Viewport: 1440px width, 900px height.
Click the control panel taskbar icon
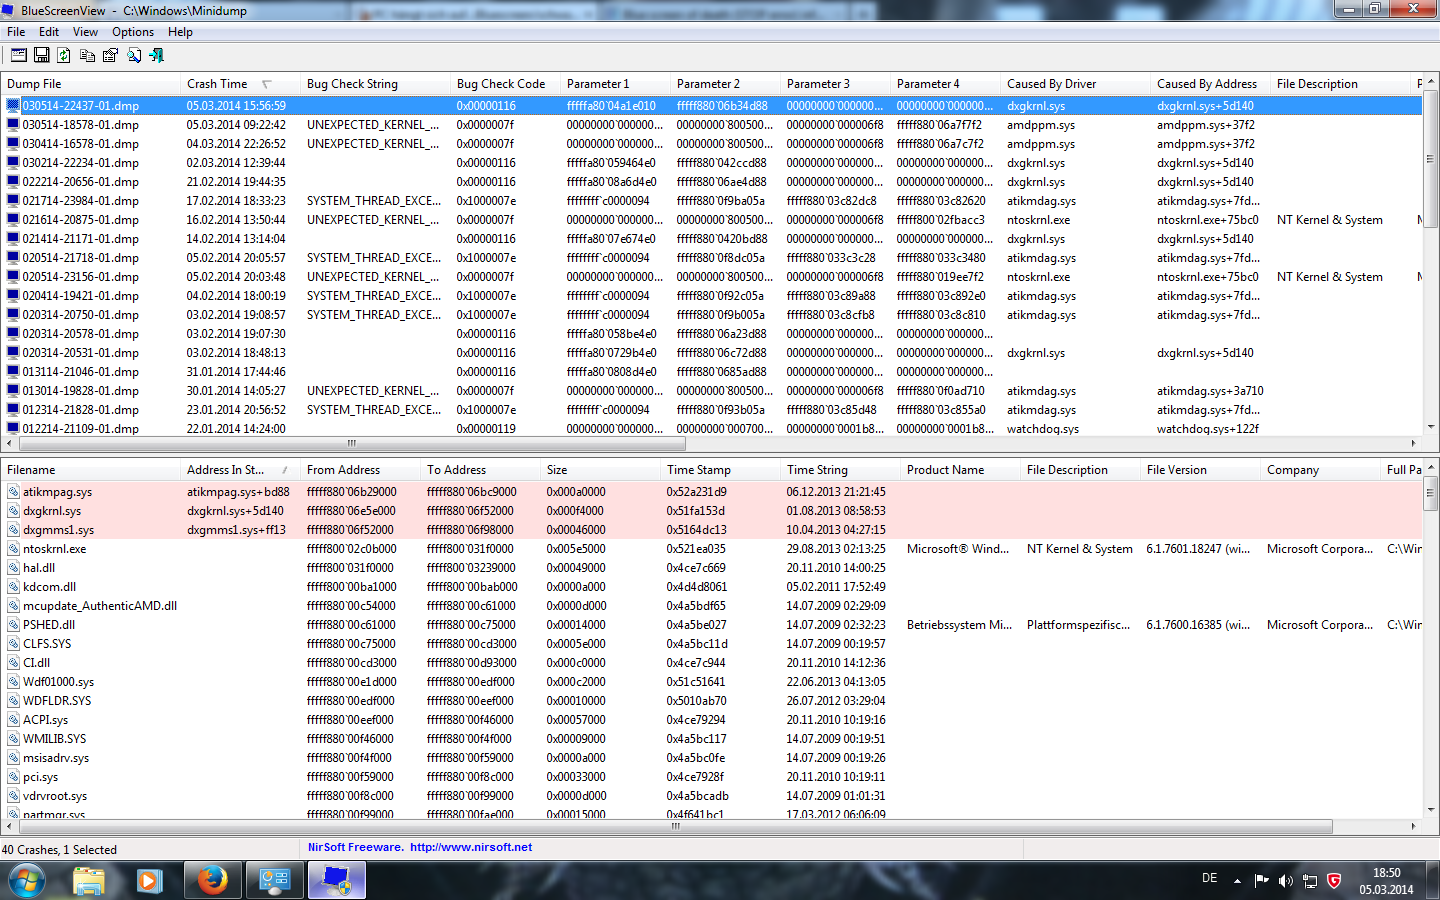coord(274,881)
